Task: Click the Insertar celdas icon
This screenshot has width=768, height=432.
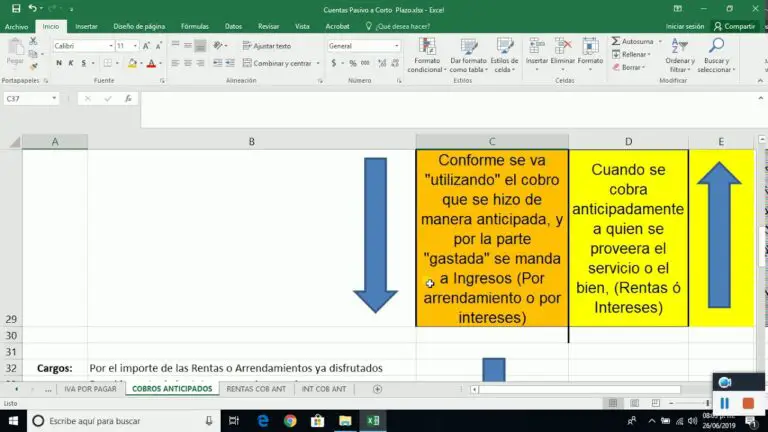Action: [x=537, y=52]
